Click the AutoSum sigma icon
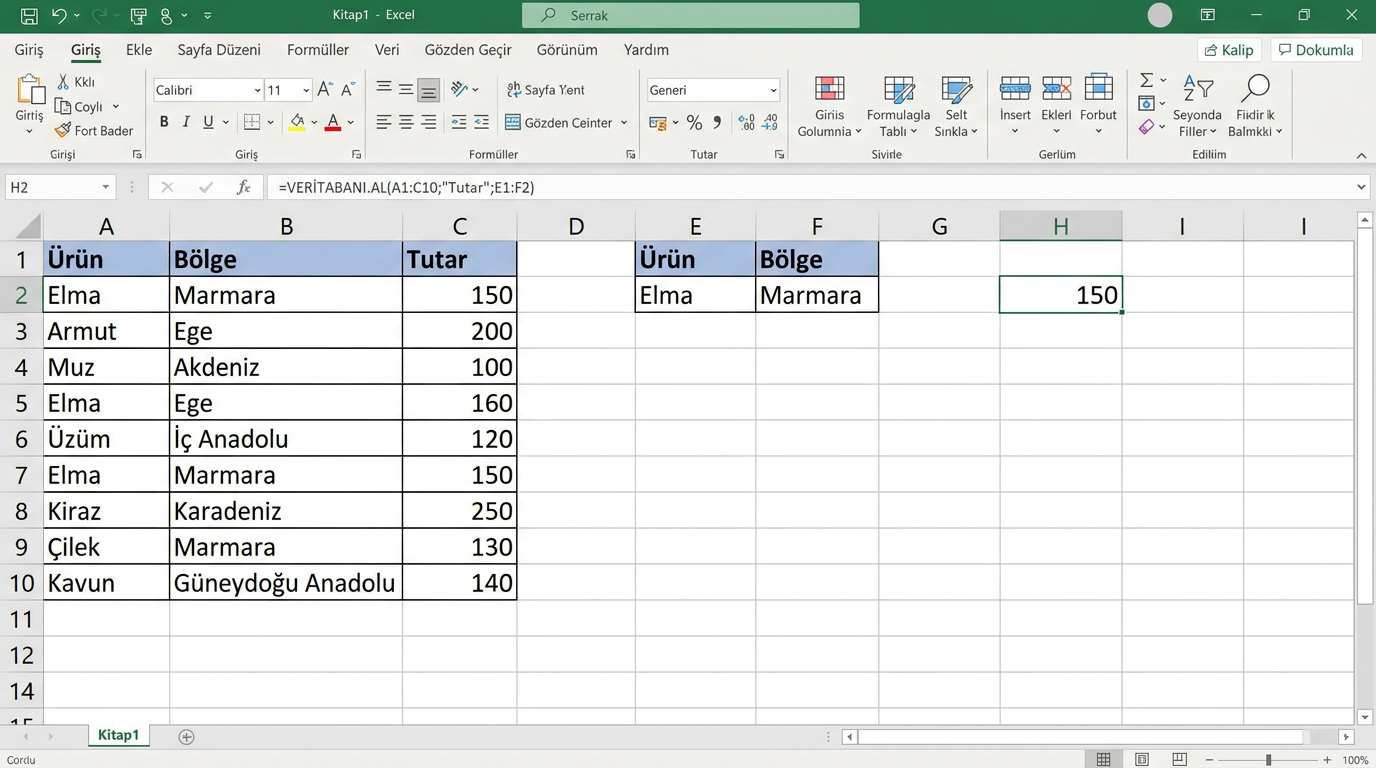 click(x=1147, y=80)
